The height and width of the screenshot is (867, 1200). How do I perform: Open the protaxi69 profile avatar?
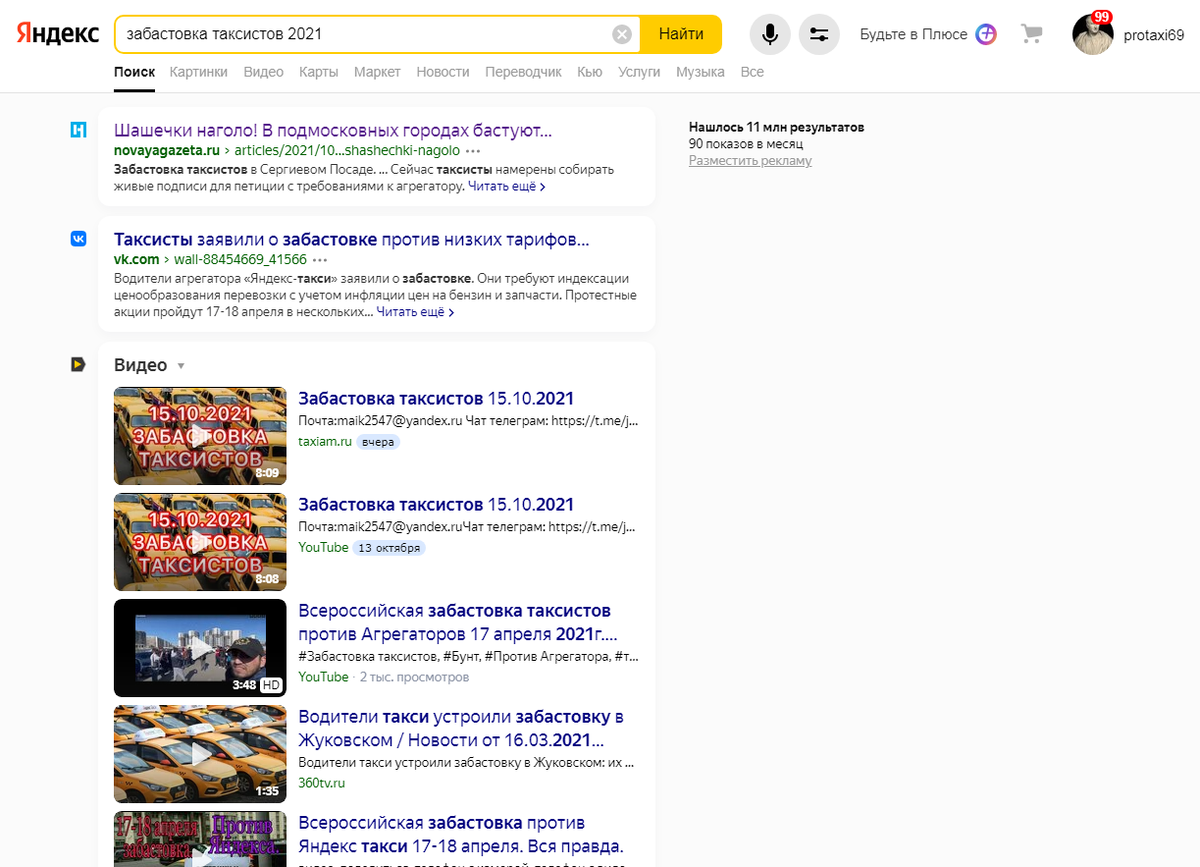pos(1093,34)
